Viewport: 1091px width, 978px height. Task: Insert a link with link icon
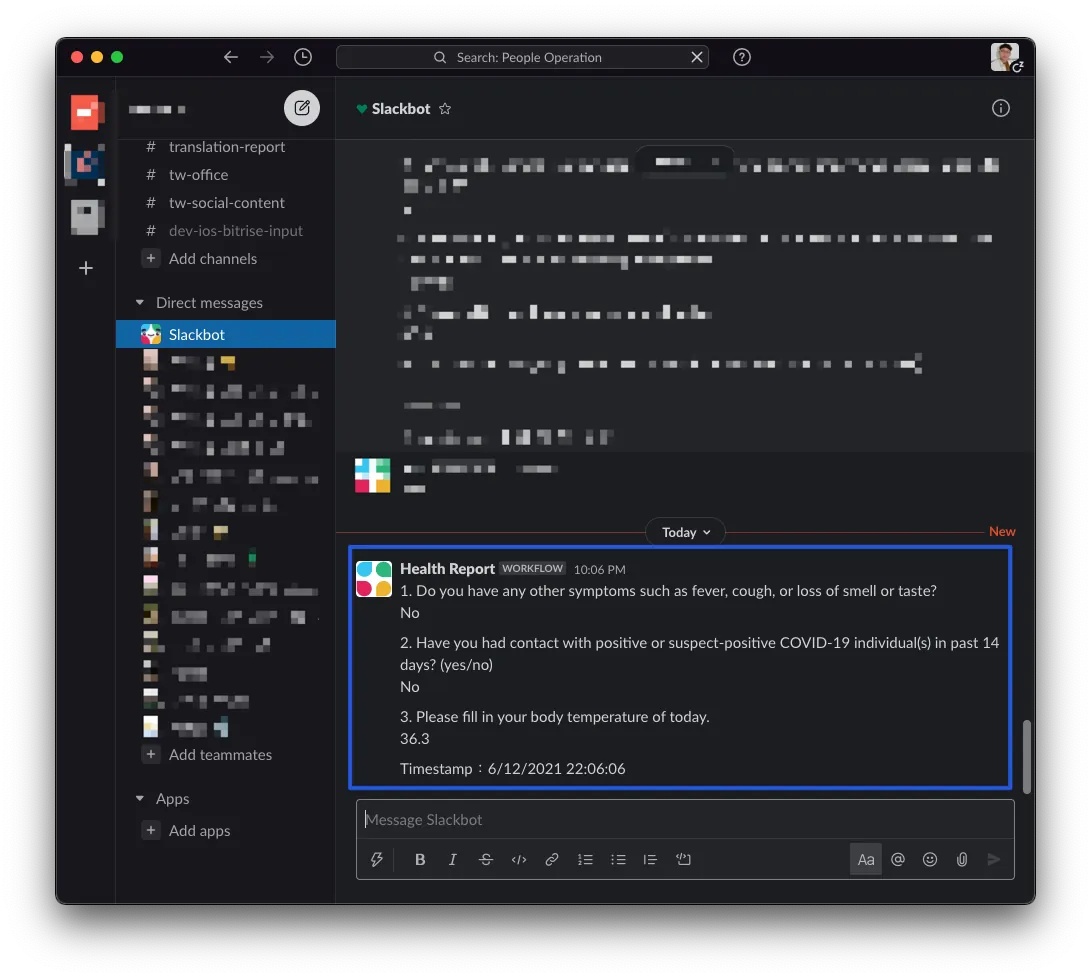(552, 859)
